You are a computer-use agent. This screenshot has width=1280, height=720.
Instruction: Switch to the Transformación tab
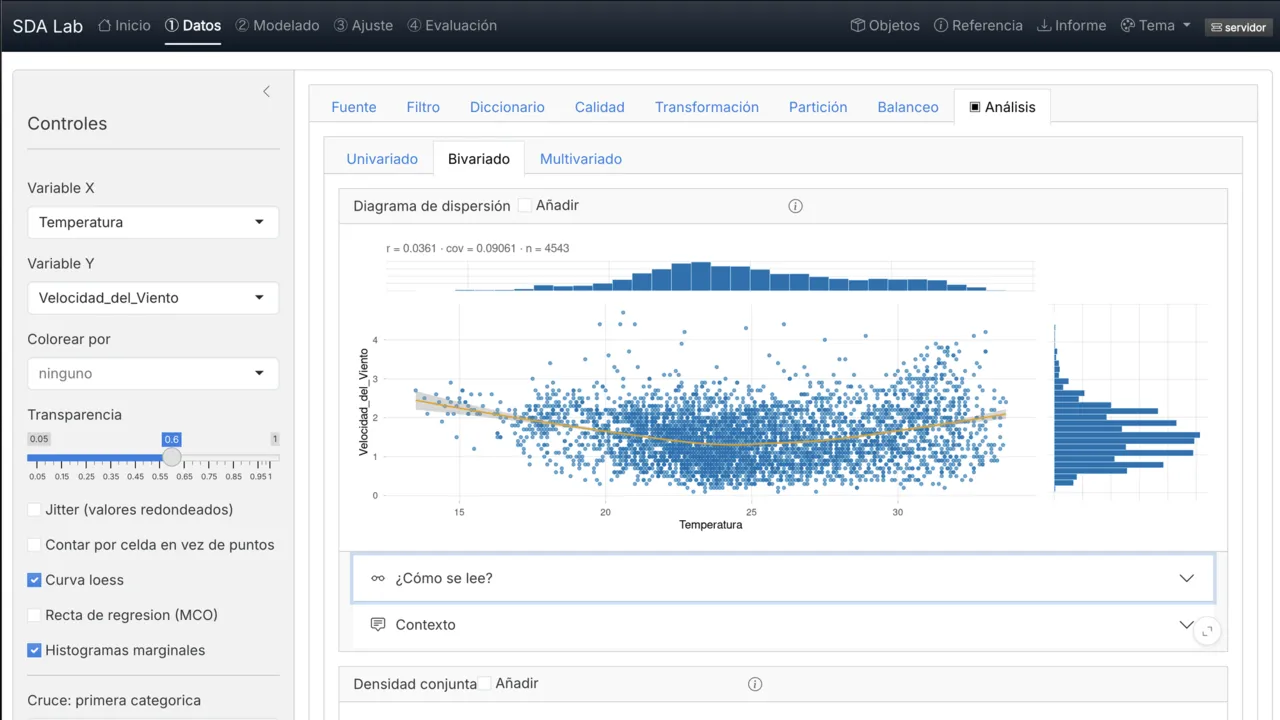(x=707, y=107)
